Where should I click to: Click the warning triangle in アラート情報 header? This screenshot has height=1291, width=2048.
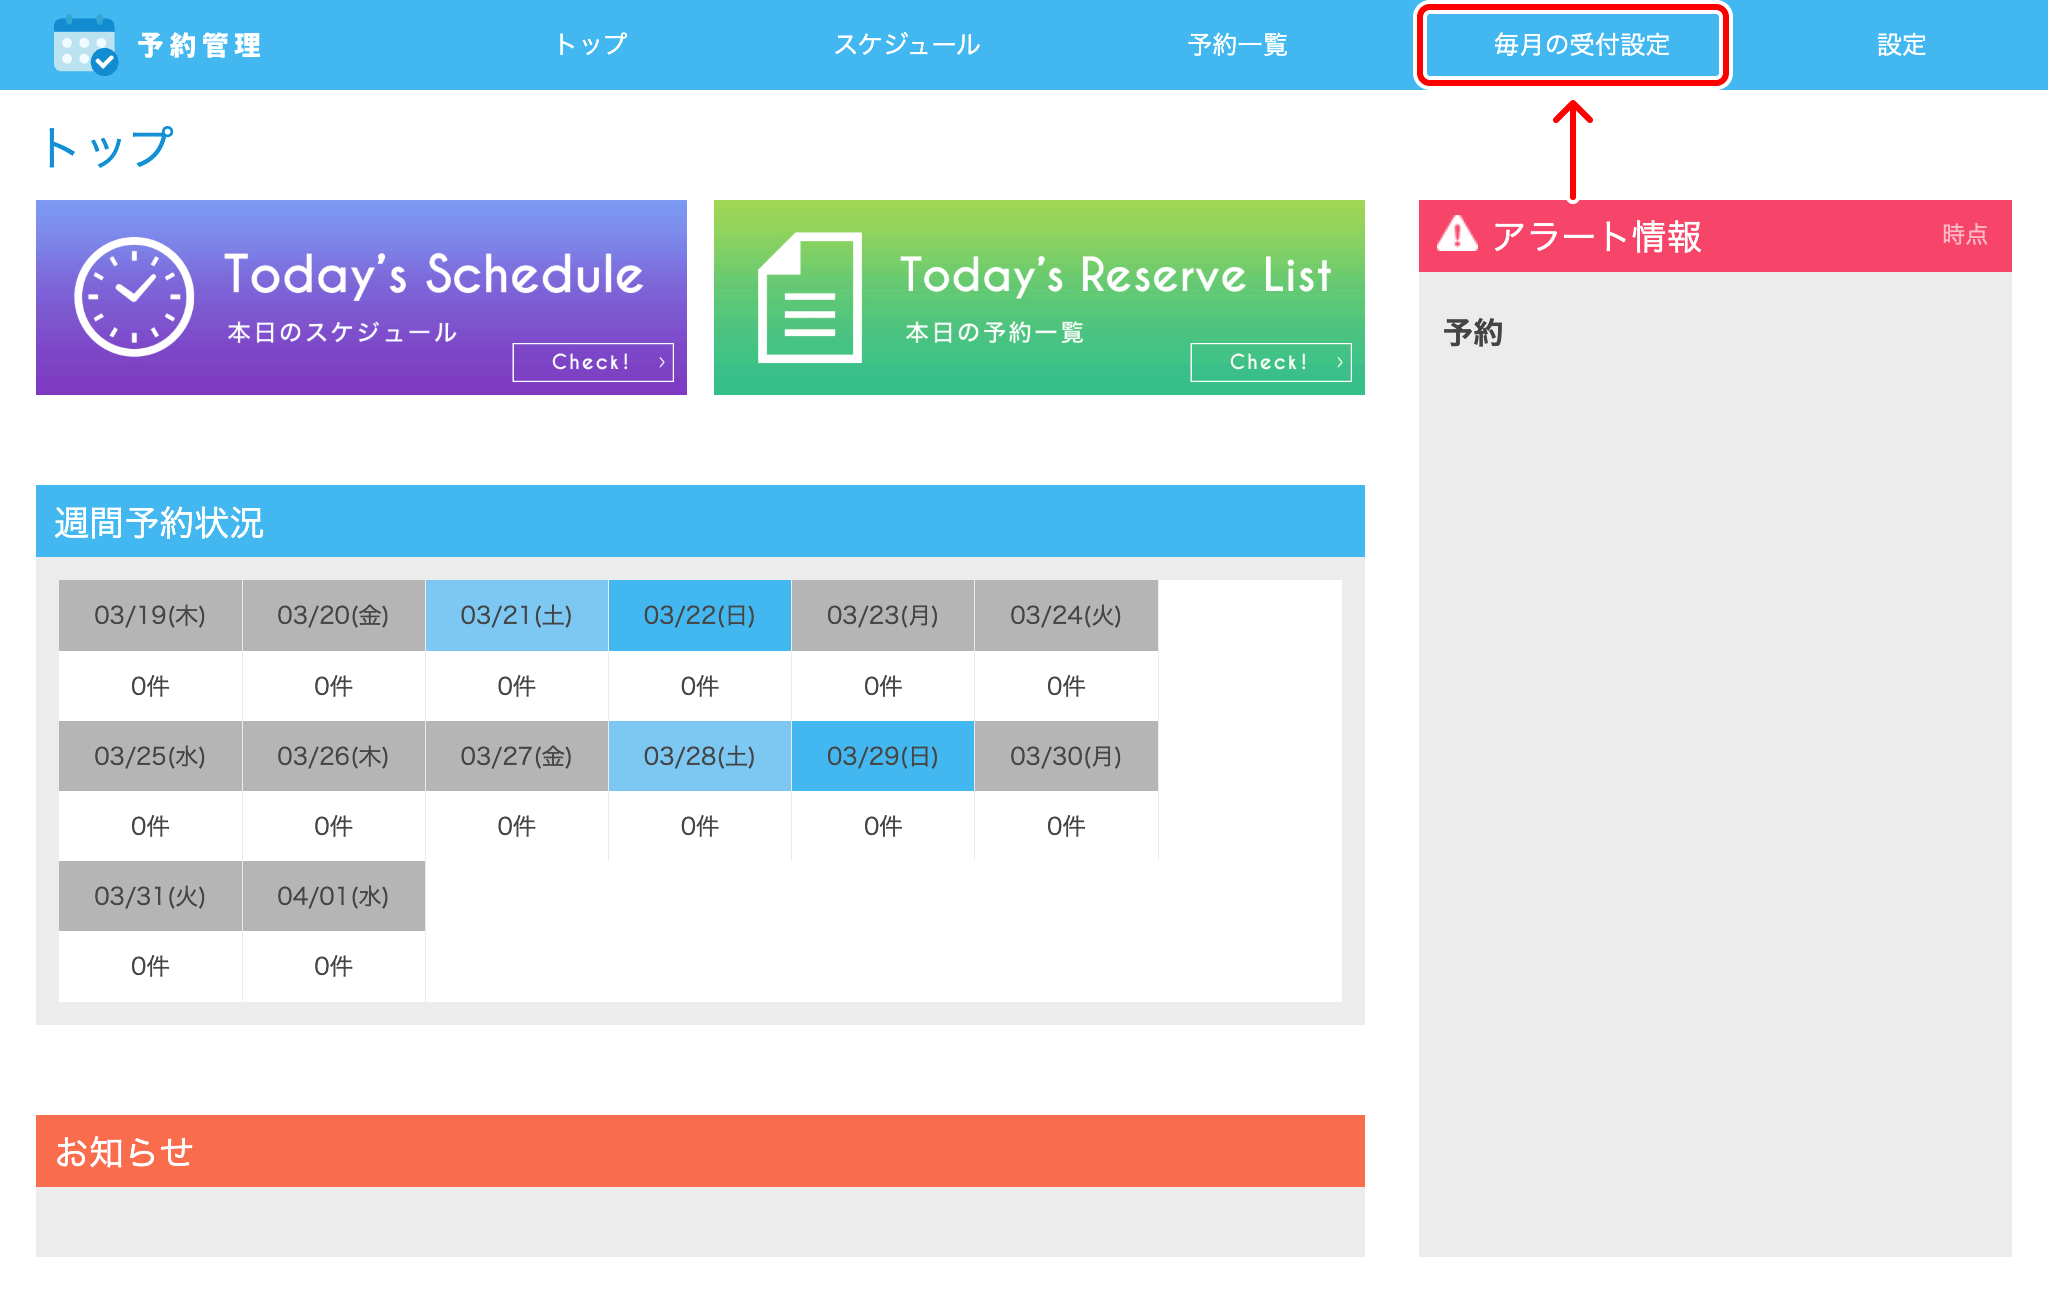1457,235
